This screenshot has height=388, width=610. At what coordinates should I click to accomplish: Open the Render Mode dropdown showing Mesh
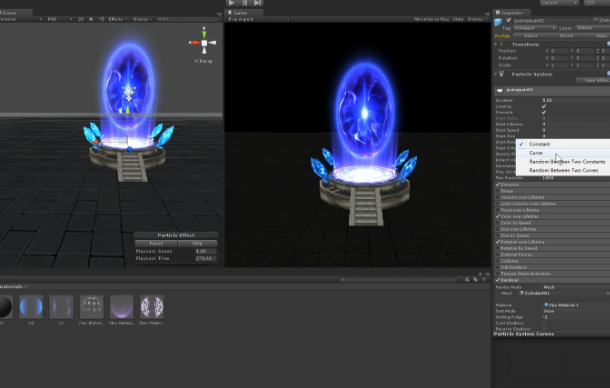tap(576, 287)
